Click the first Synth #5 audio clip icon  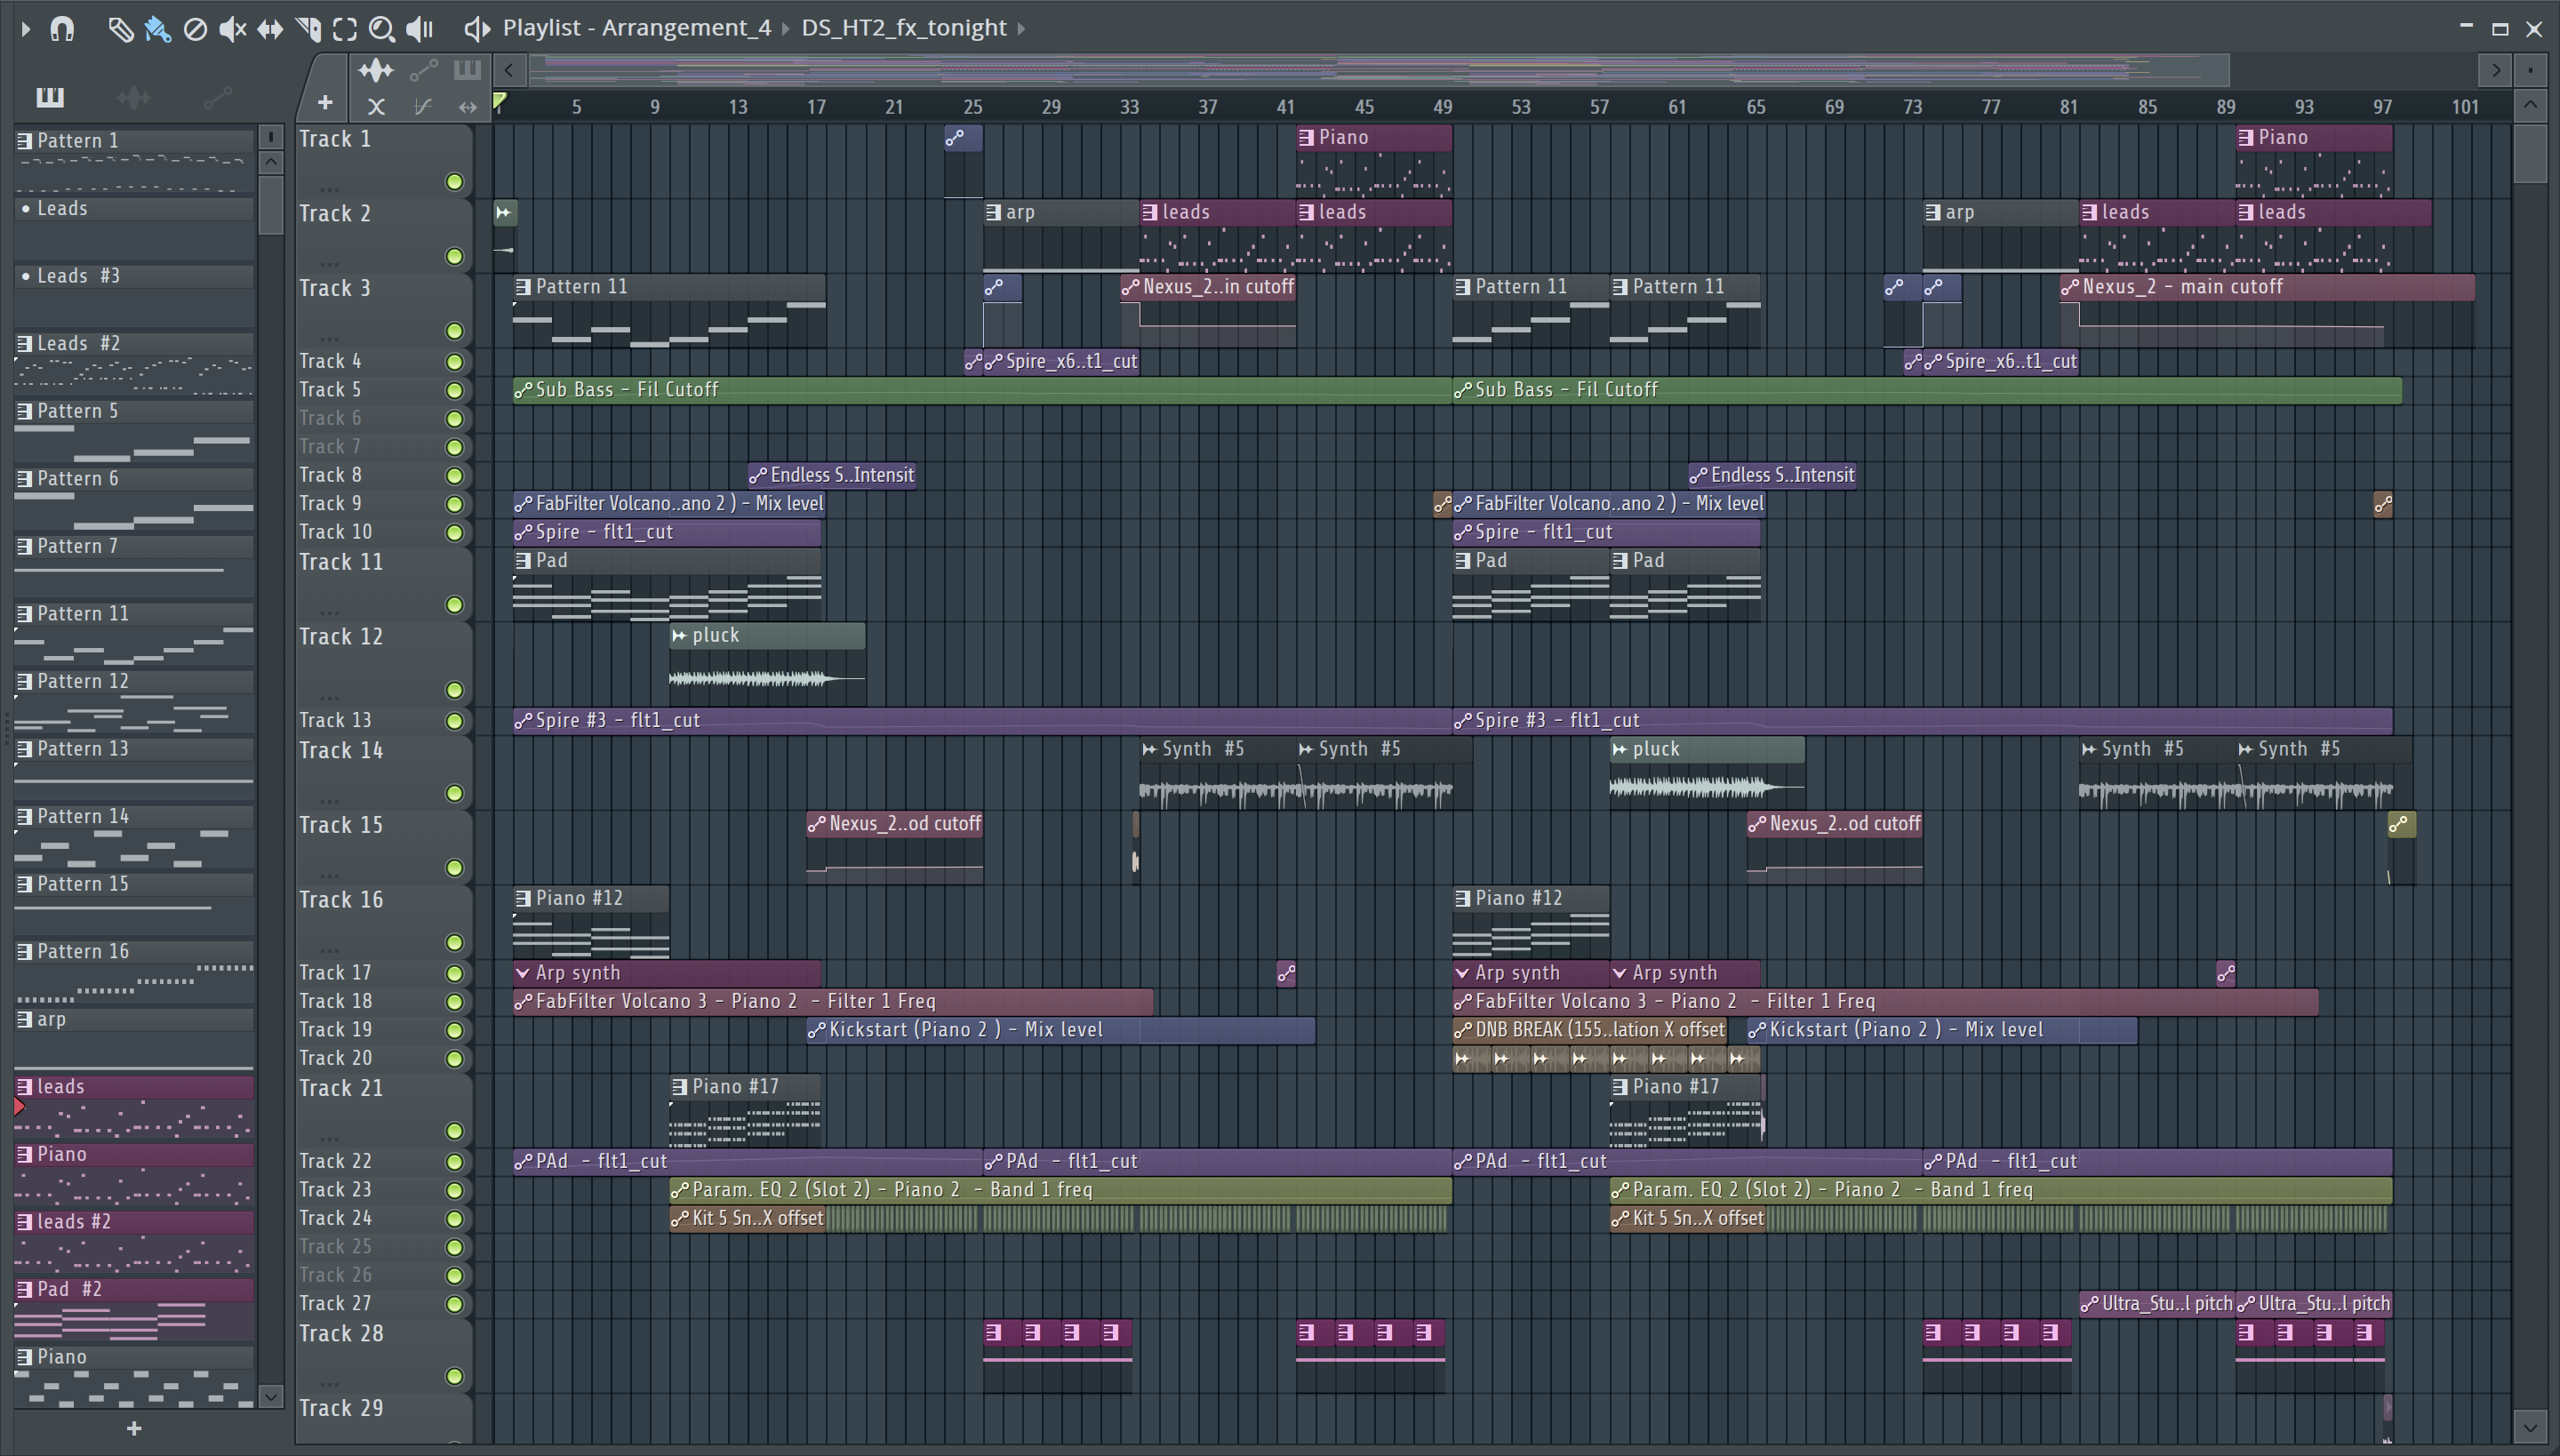point(1150,749)
